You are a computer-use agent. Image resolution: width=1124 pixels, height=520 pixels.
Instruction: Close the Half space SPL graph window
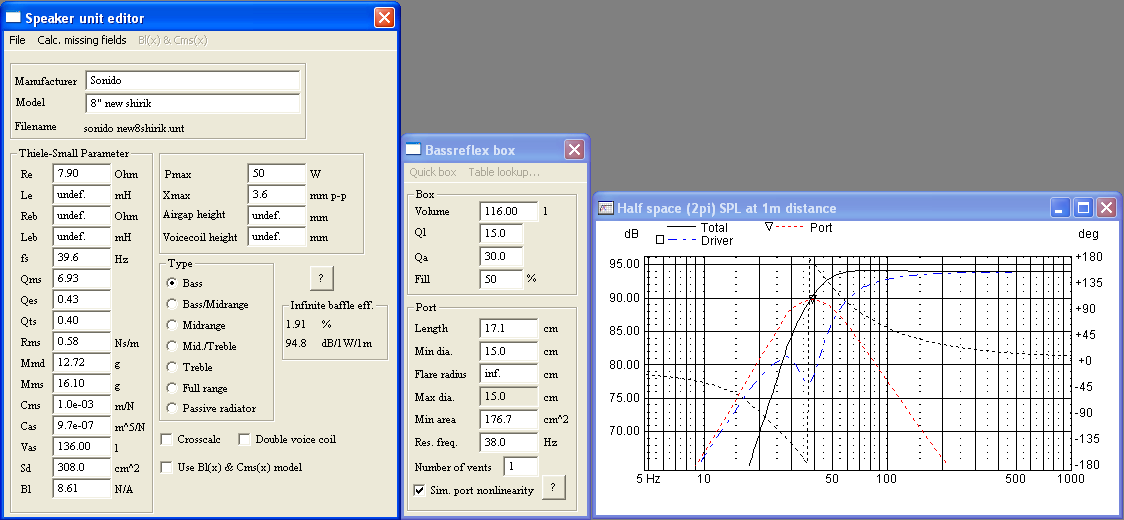[1106, 208]
